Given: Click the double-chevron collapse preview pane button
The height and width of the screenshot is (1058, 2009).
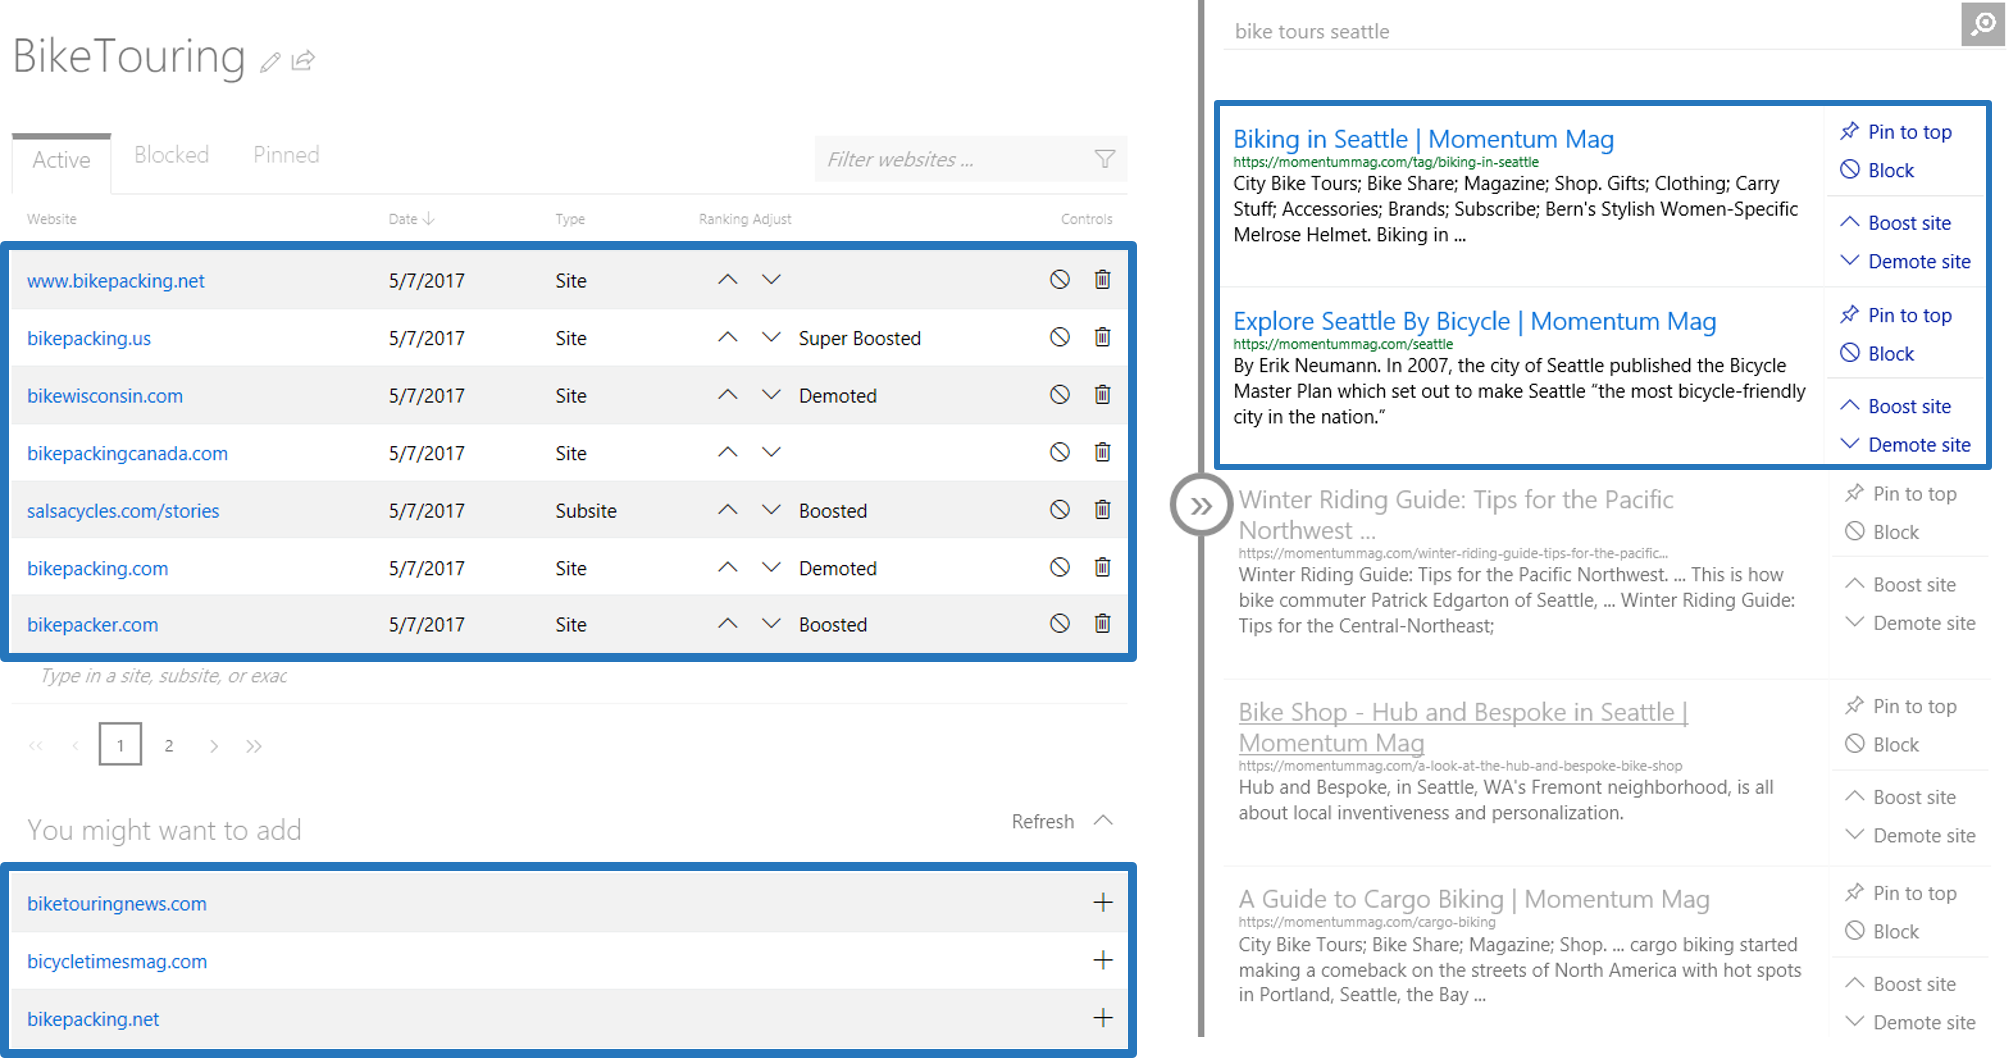Looking at the screenshot, I should 1201,506.
